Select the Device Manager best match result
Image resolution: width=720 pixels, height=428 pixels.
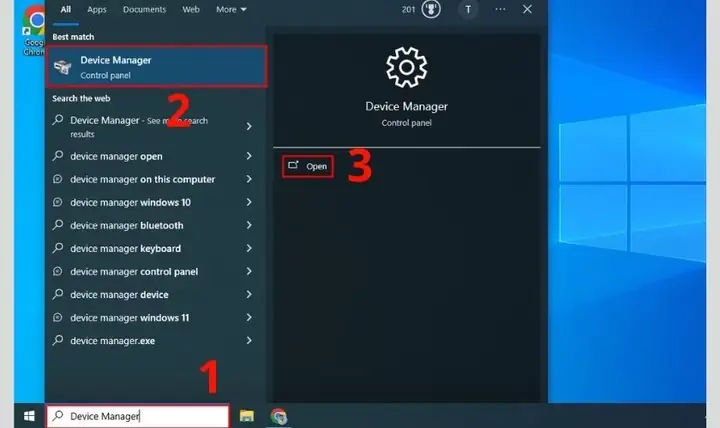coord(157,67)
